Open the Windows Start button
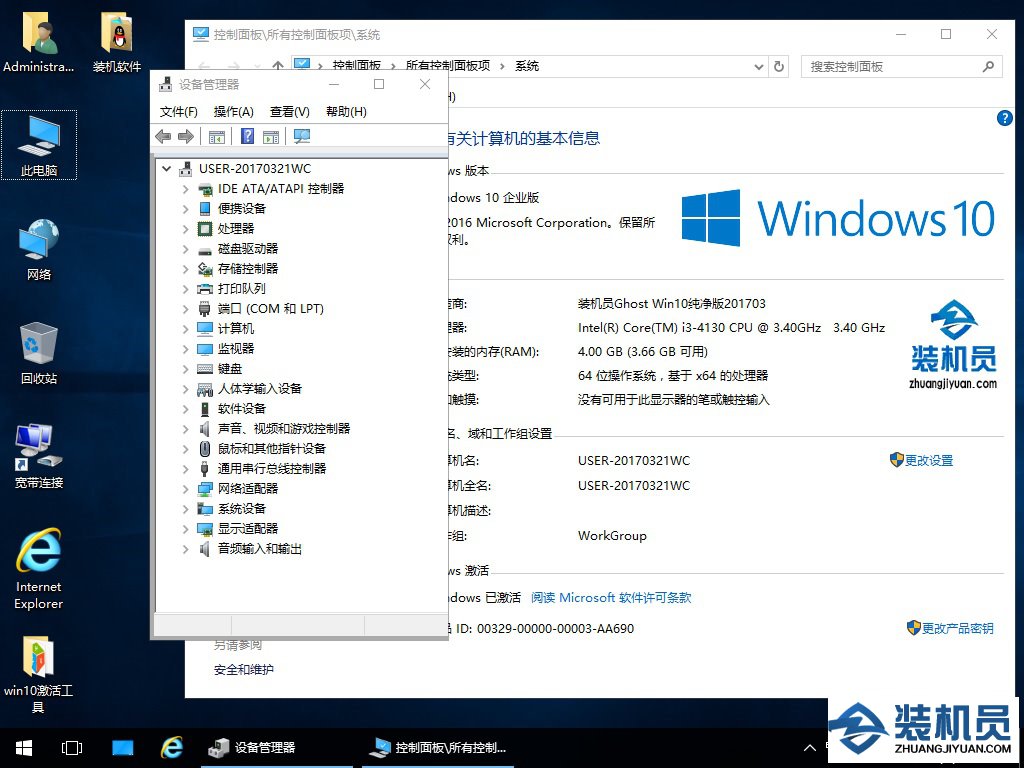The width and height of the screenshot is (1024, 768). tap(23, 747)
